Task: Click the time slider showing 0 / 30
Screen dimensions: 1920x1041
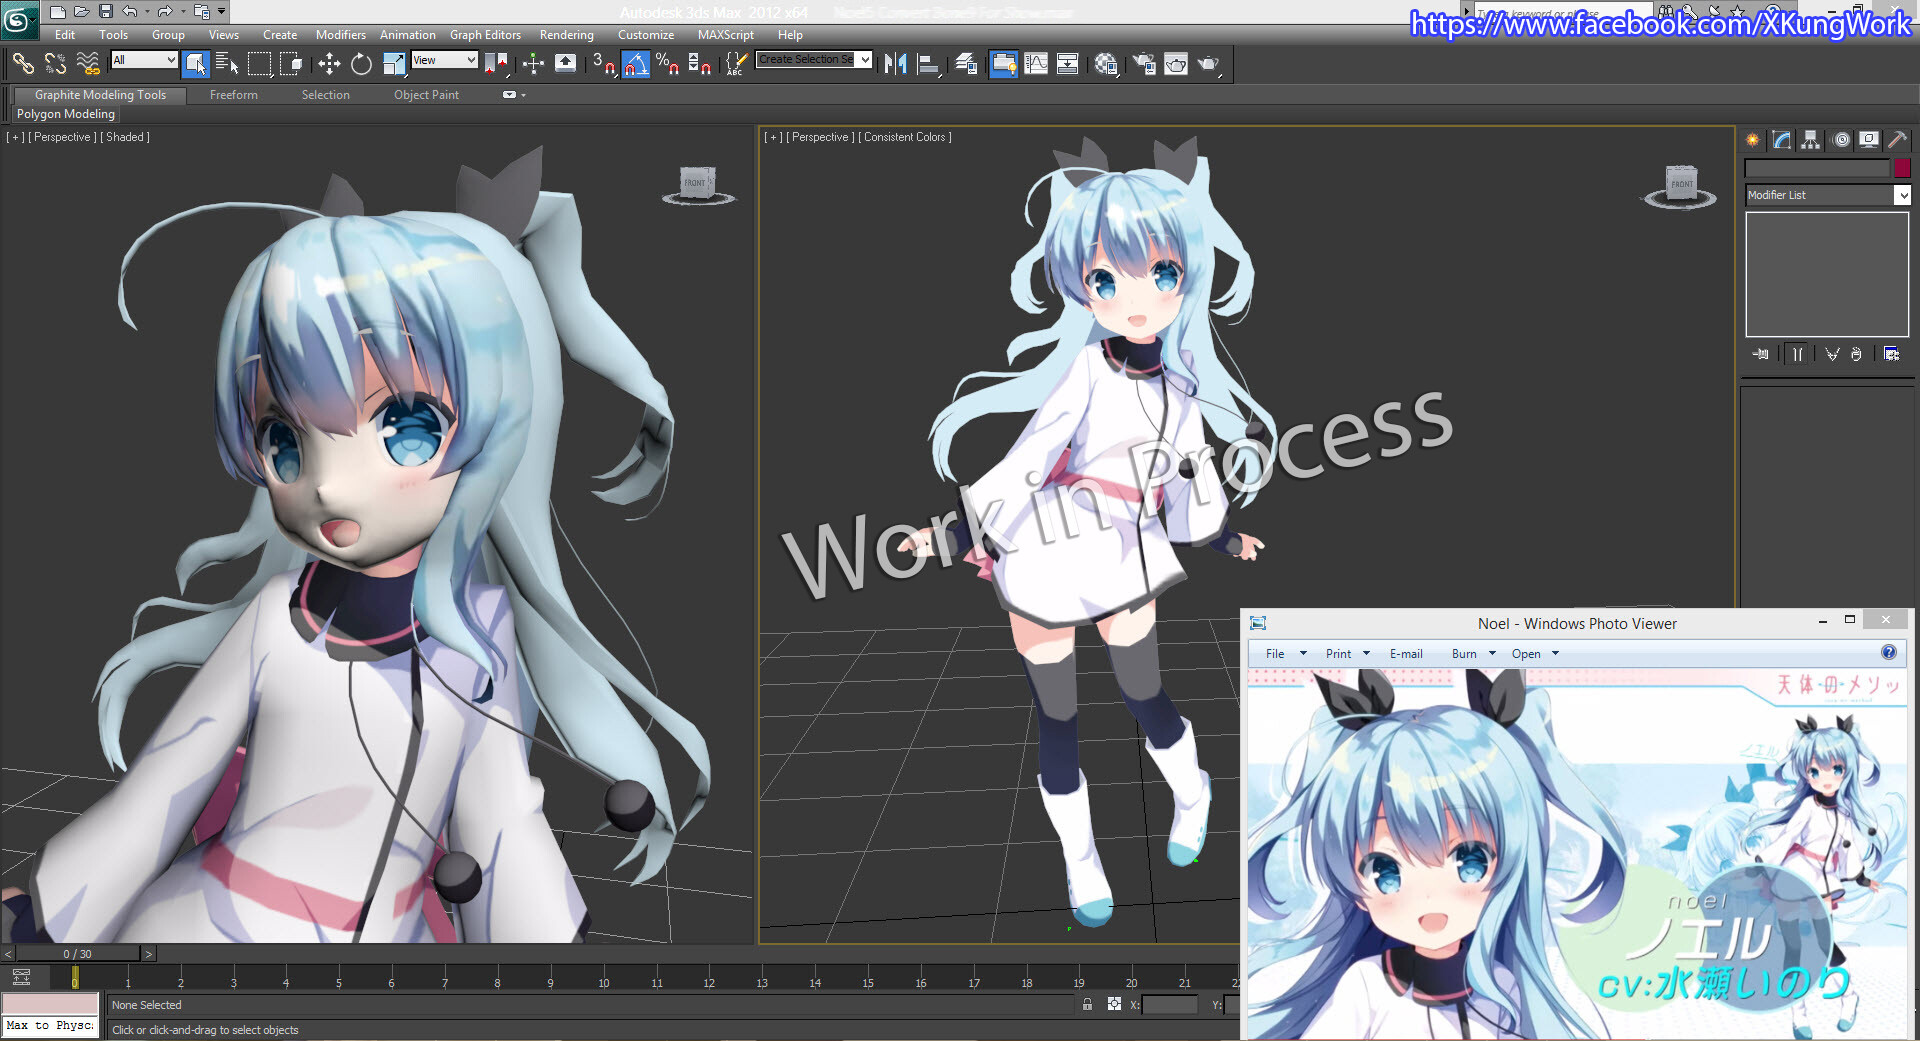Action: pos(78,954)
